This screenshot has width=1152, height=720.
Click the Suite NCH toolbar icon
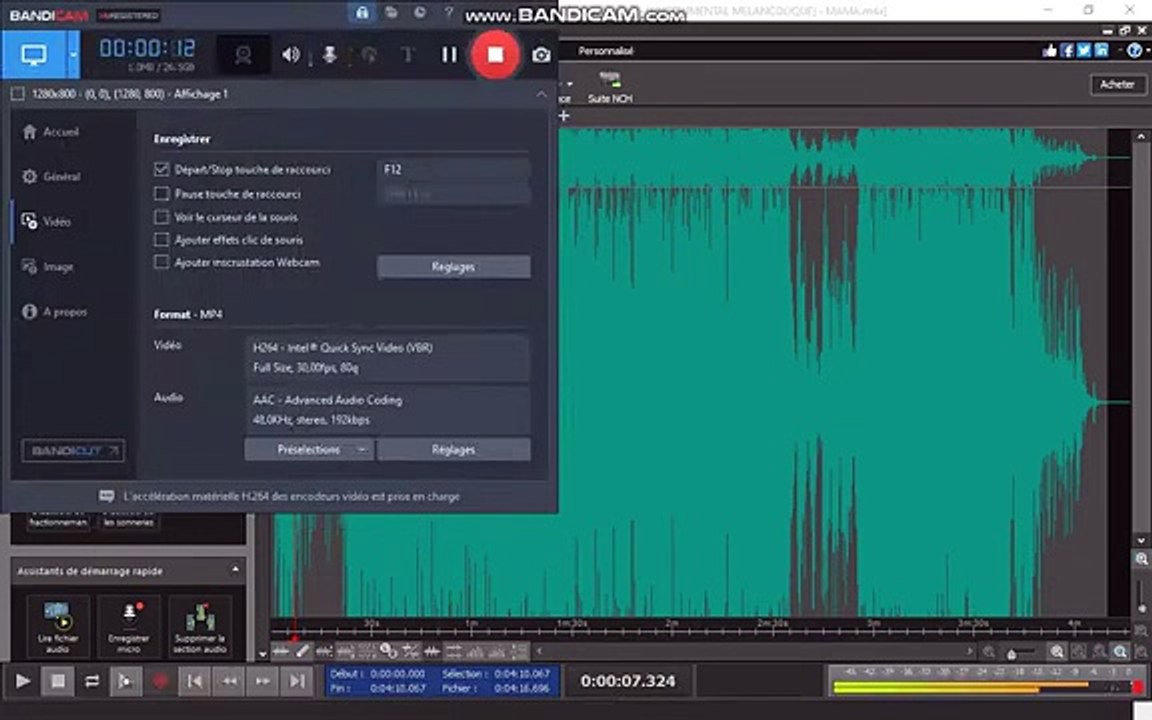(610, 87)
